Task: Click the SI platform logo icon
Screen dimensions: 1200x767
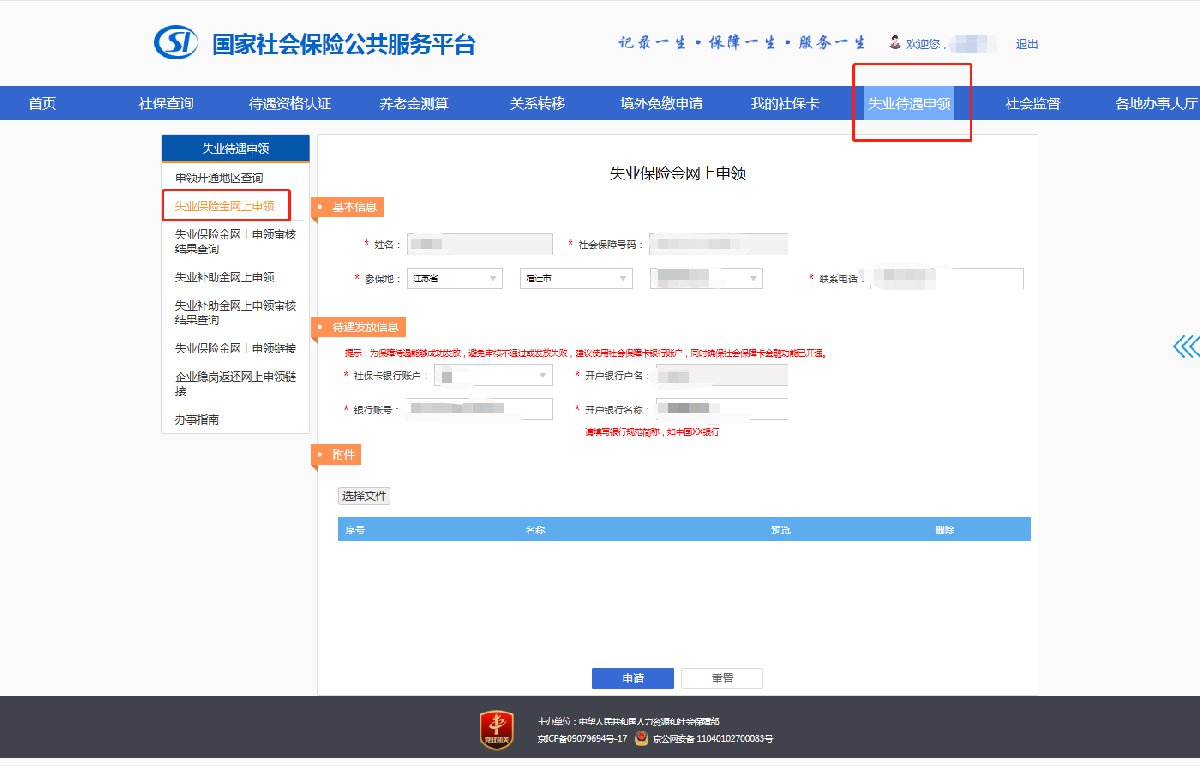Action: [x=176, y=43]
